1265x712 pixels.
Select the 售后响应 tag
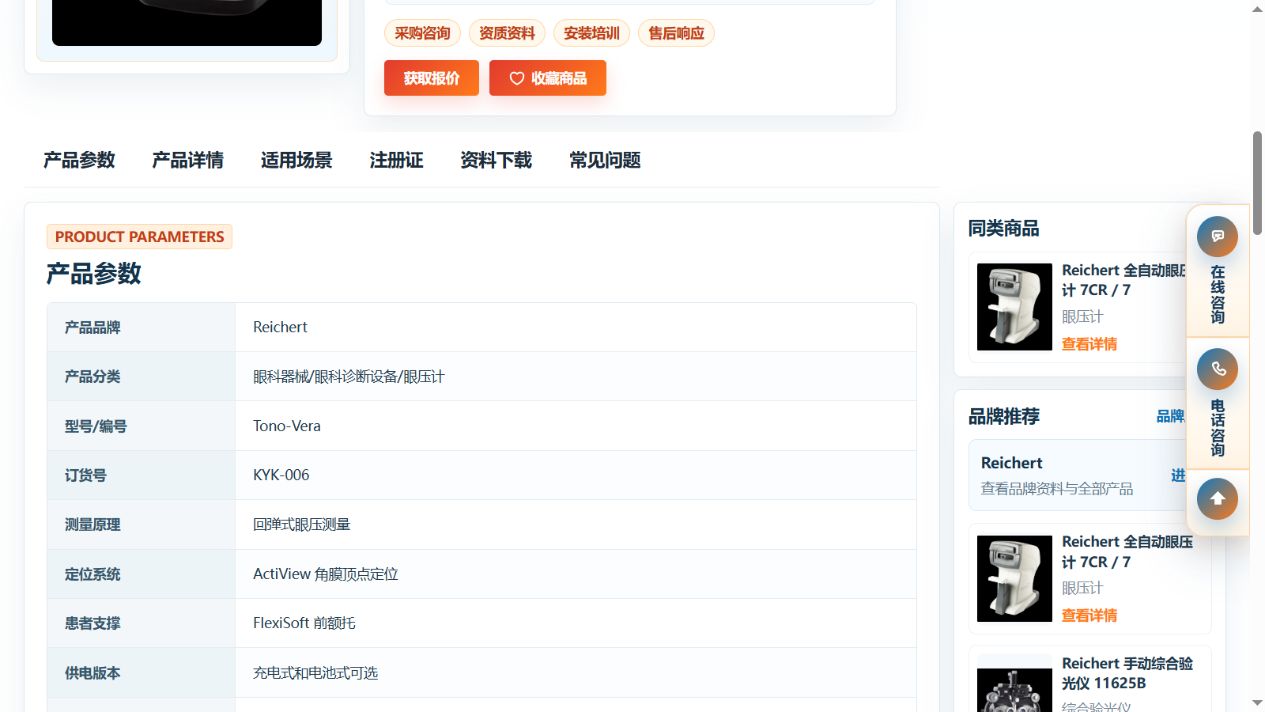tap(676, 33)
